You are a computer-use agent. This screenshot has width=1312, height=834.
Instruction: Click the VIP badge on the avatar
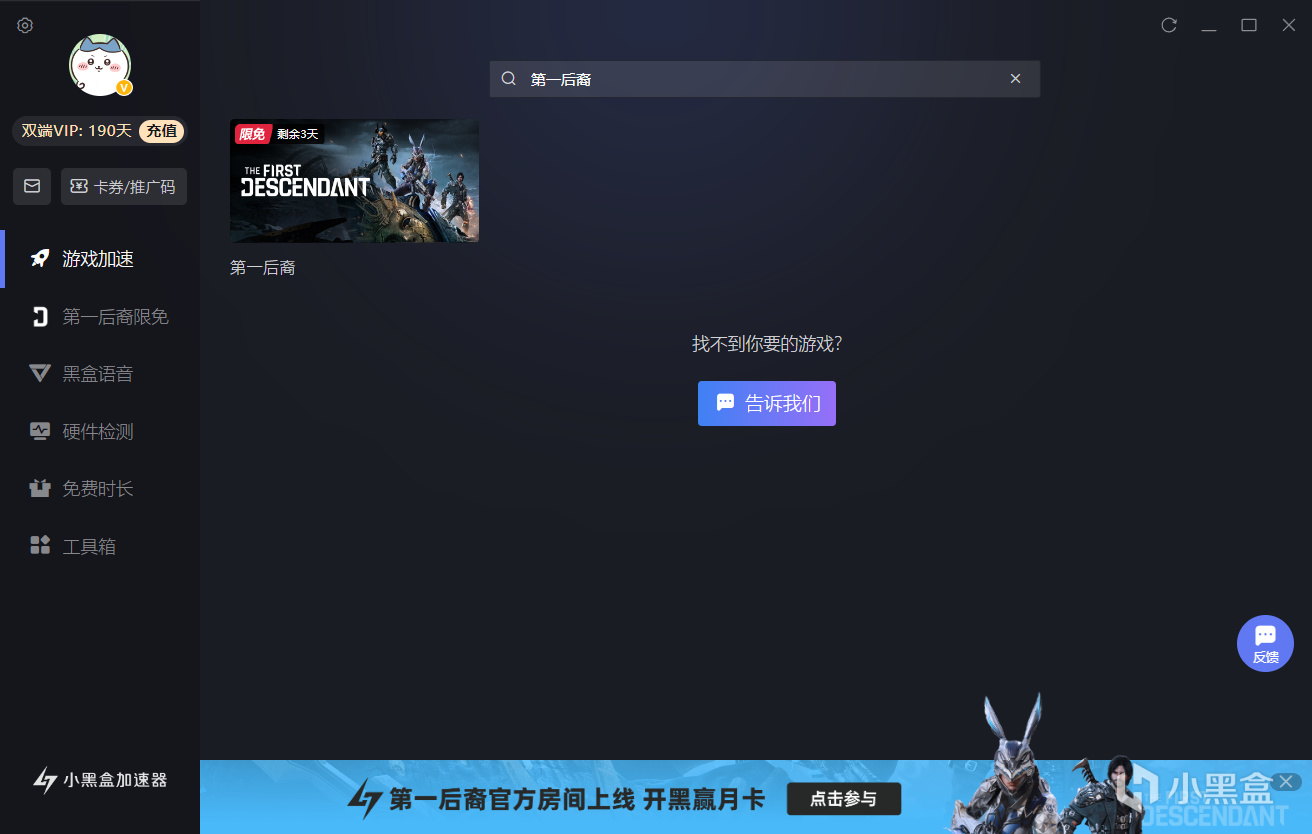pyautogui.click(x=124, y=88)
